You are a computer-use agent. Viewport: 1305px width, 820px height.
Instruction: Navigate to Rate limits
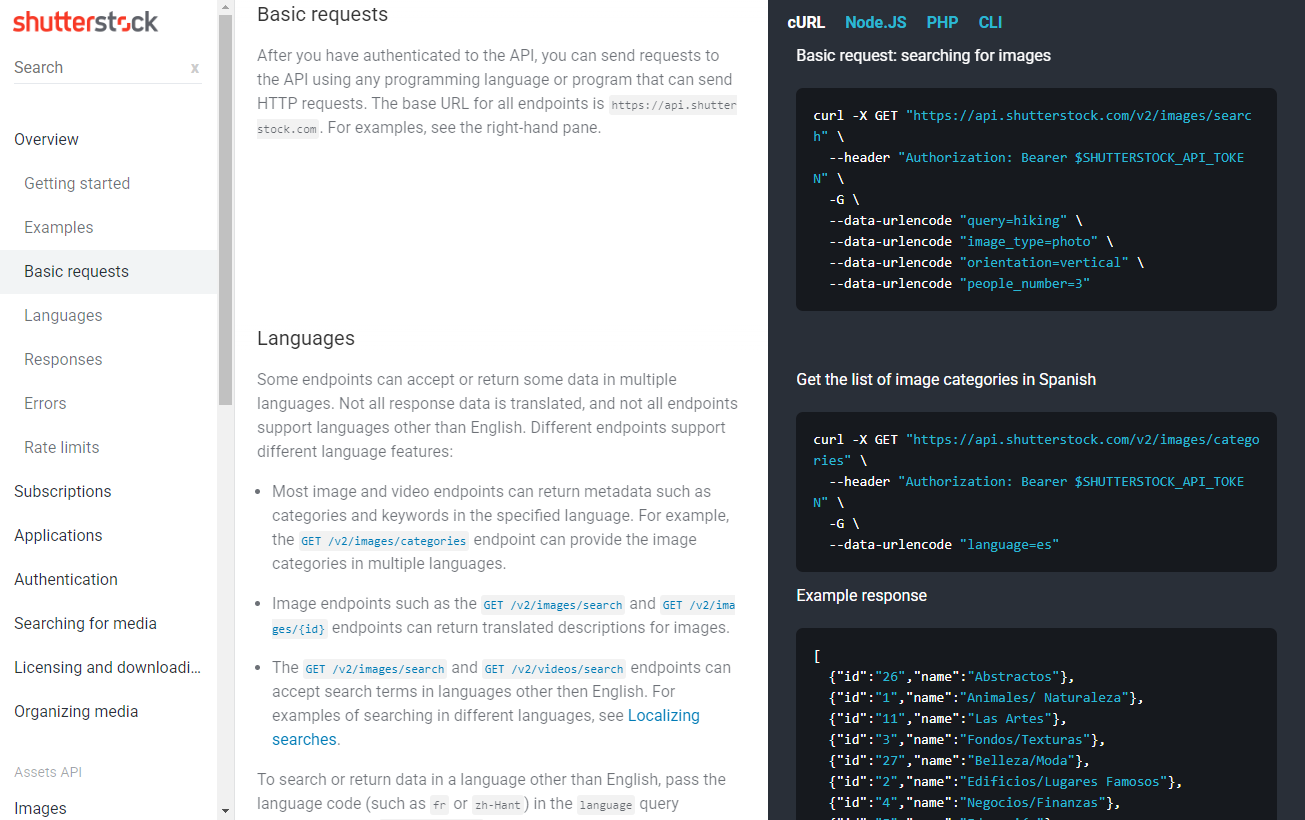coord(62,447)
